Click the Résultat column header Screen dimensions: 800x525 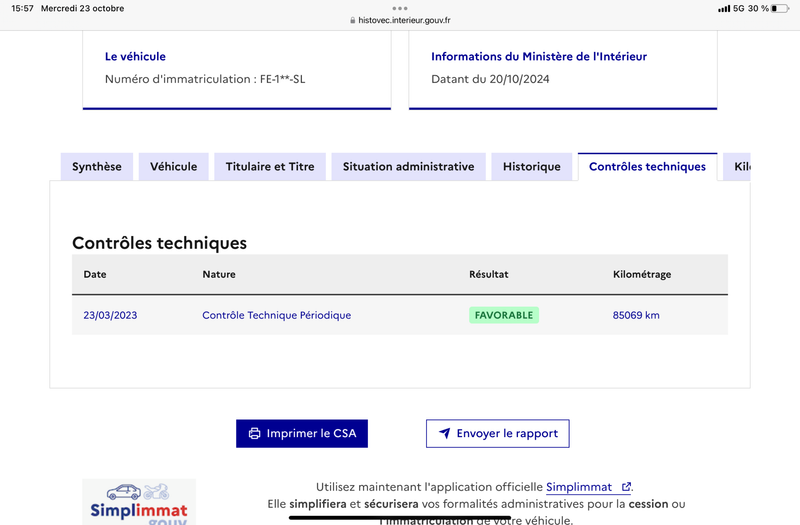coord(489,274)
